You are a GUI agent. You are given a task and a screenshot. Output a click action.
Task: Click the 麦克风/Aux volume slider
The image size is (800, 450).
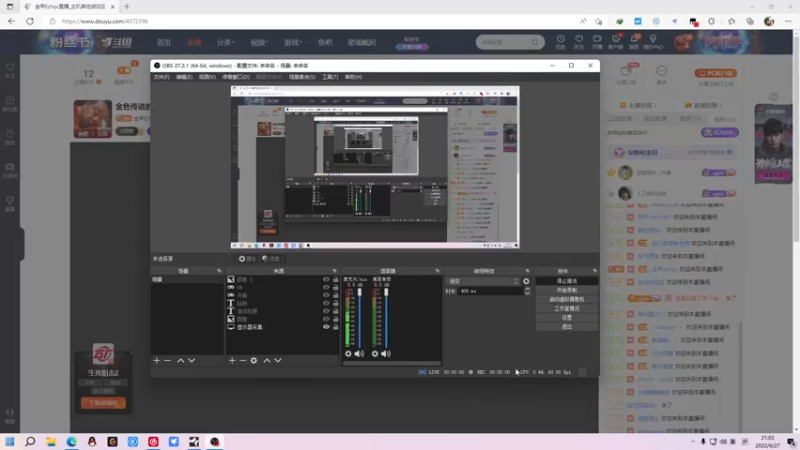click(360, 317)
